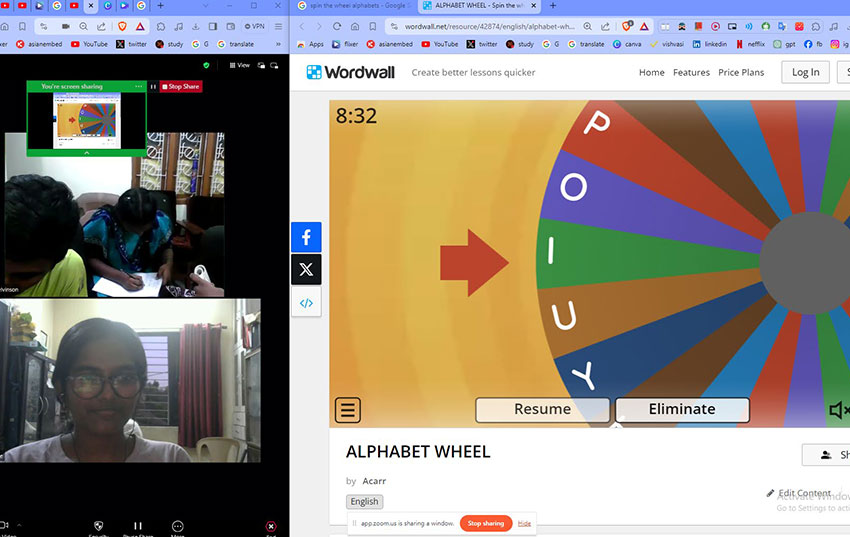Toggle the Zoom camera video button
Viewport: 850px width, 537px height.
pos(4,525)
